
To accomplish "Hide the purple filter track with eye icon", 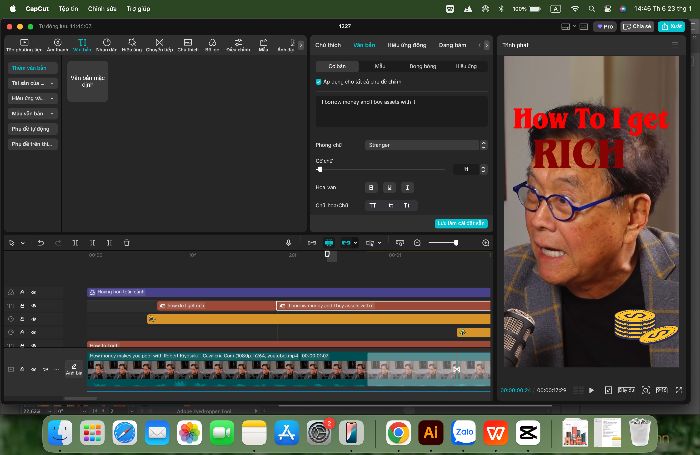I will tap(33, 292).
